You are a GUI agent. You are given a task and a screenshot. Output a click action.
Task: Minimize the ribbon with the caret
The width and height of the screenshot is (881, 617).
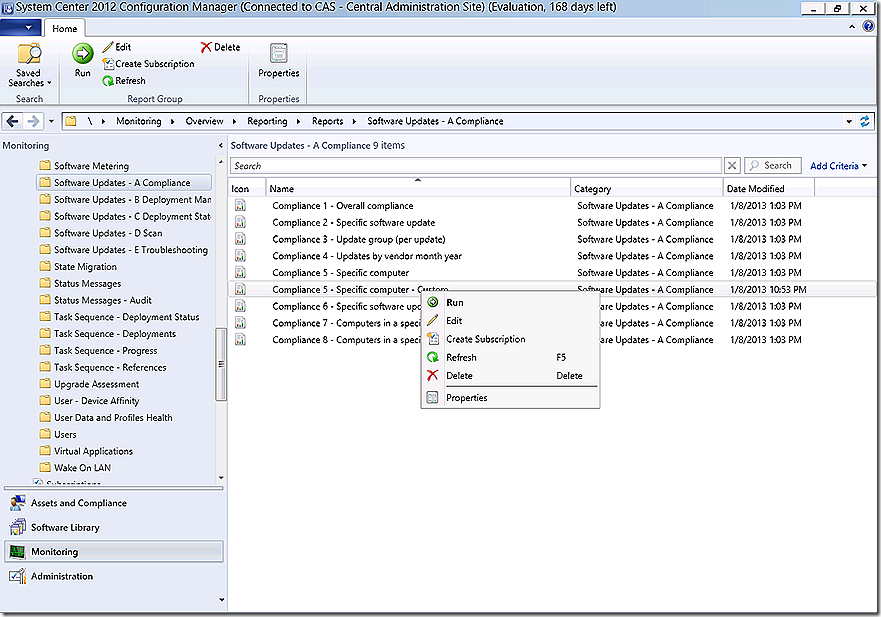(852, 26)
